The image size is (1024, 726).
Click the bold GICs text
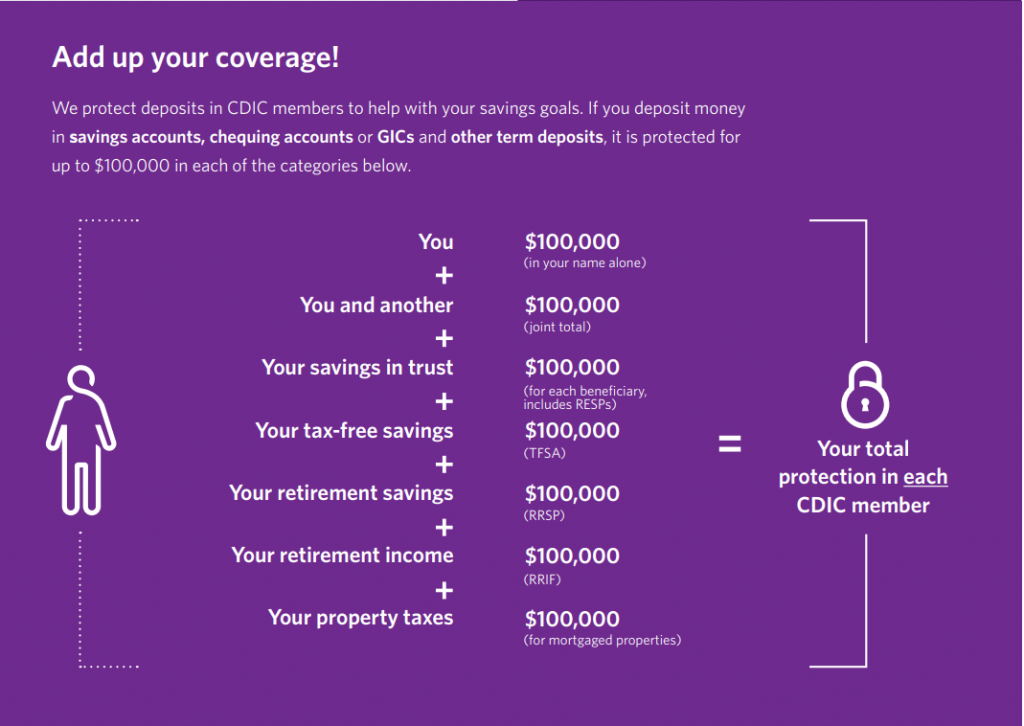[396, 137]
